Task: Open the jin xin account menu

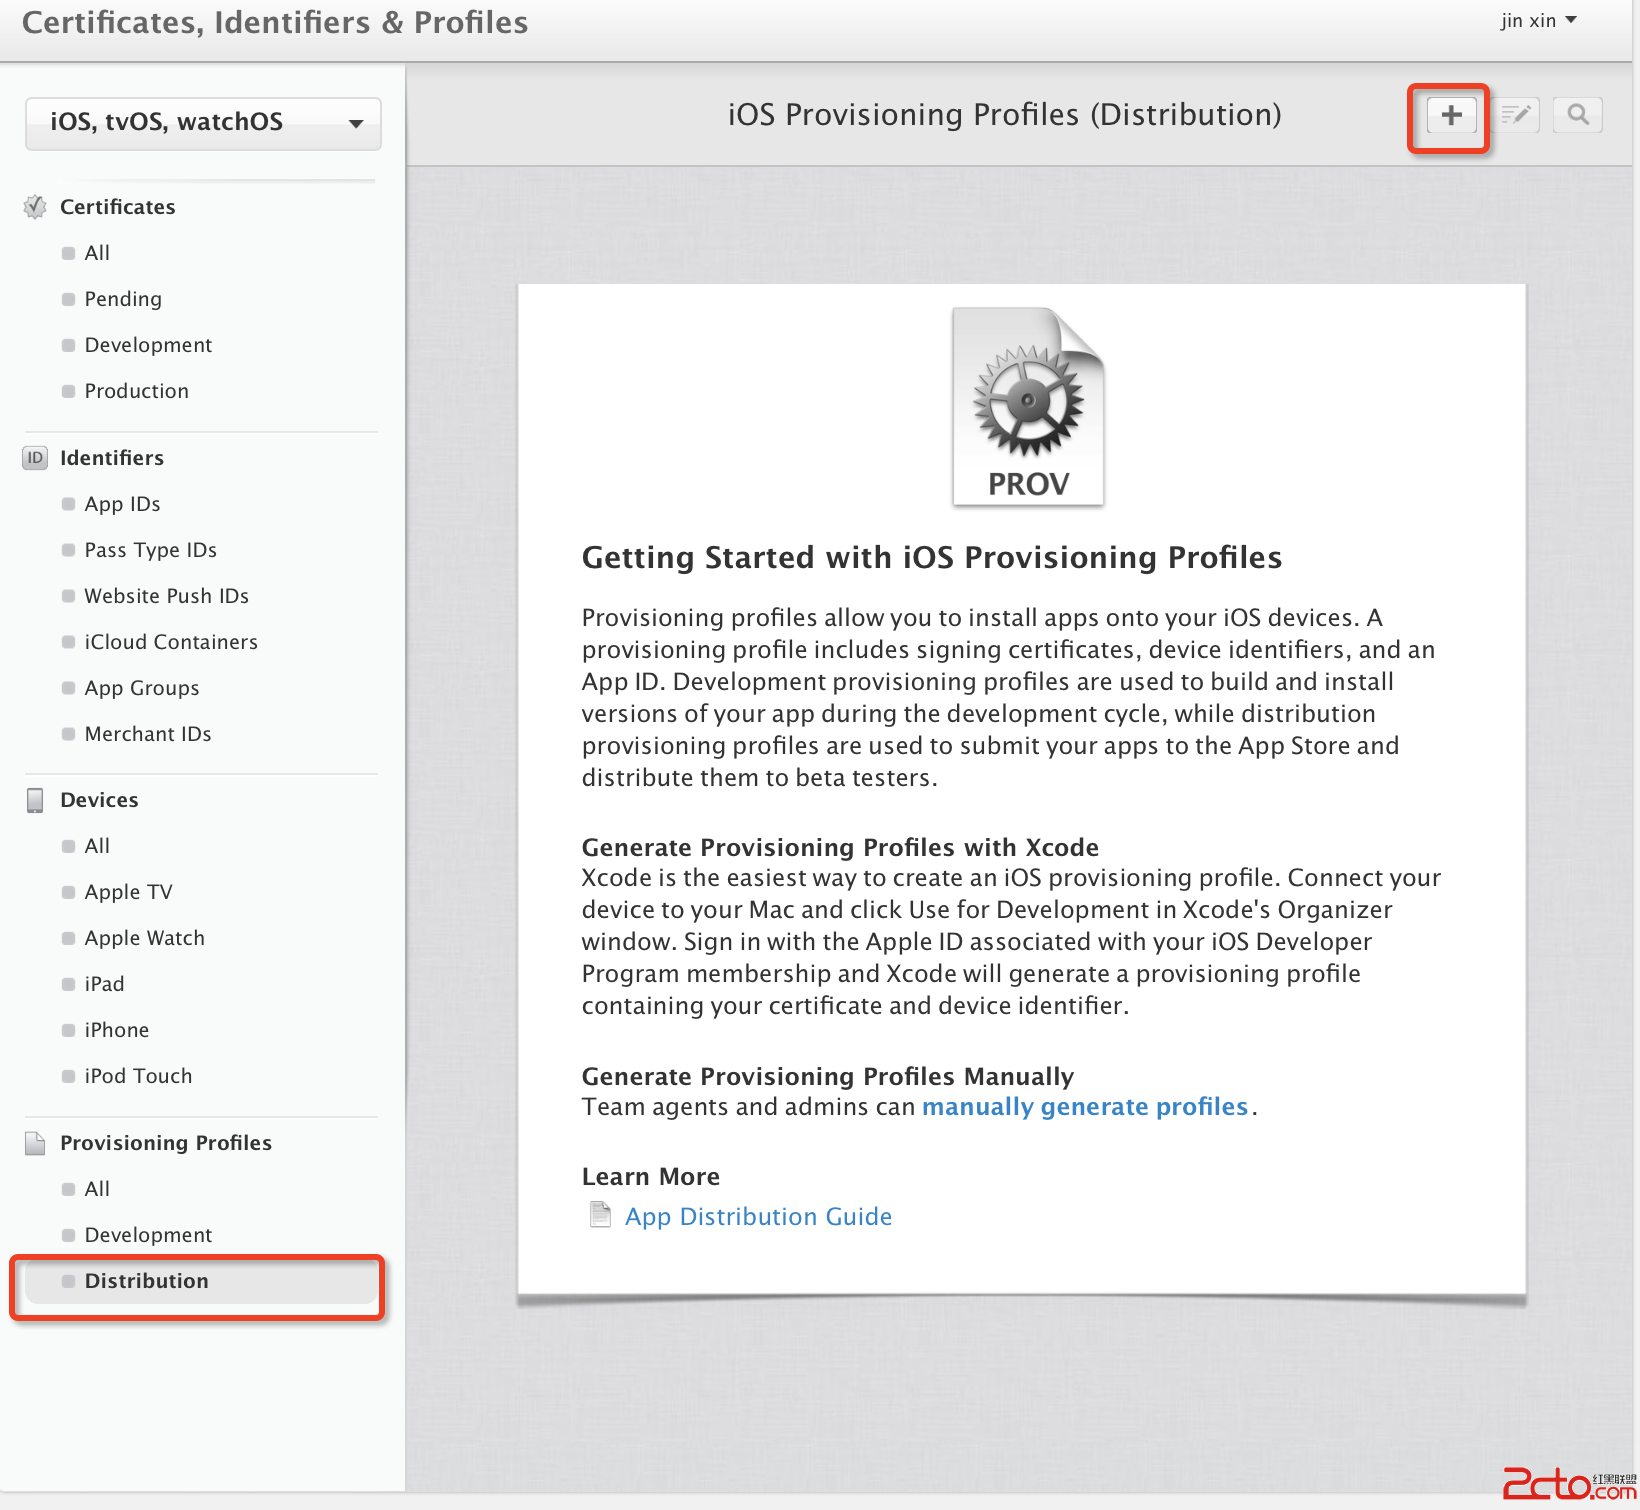Action: tap(1538, 21)
